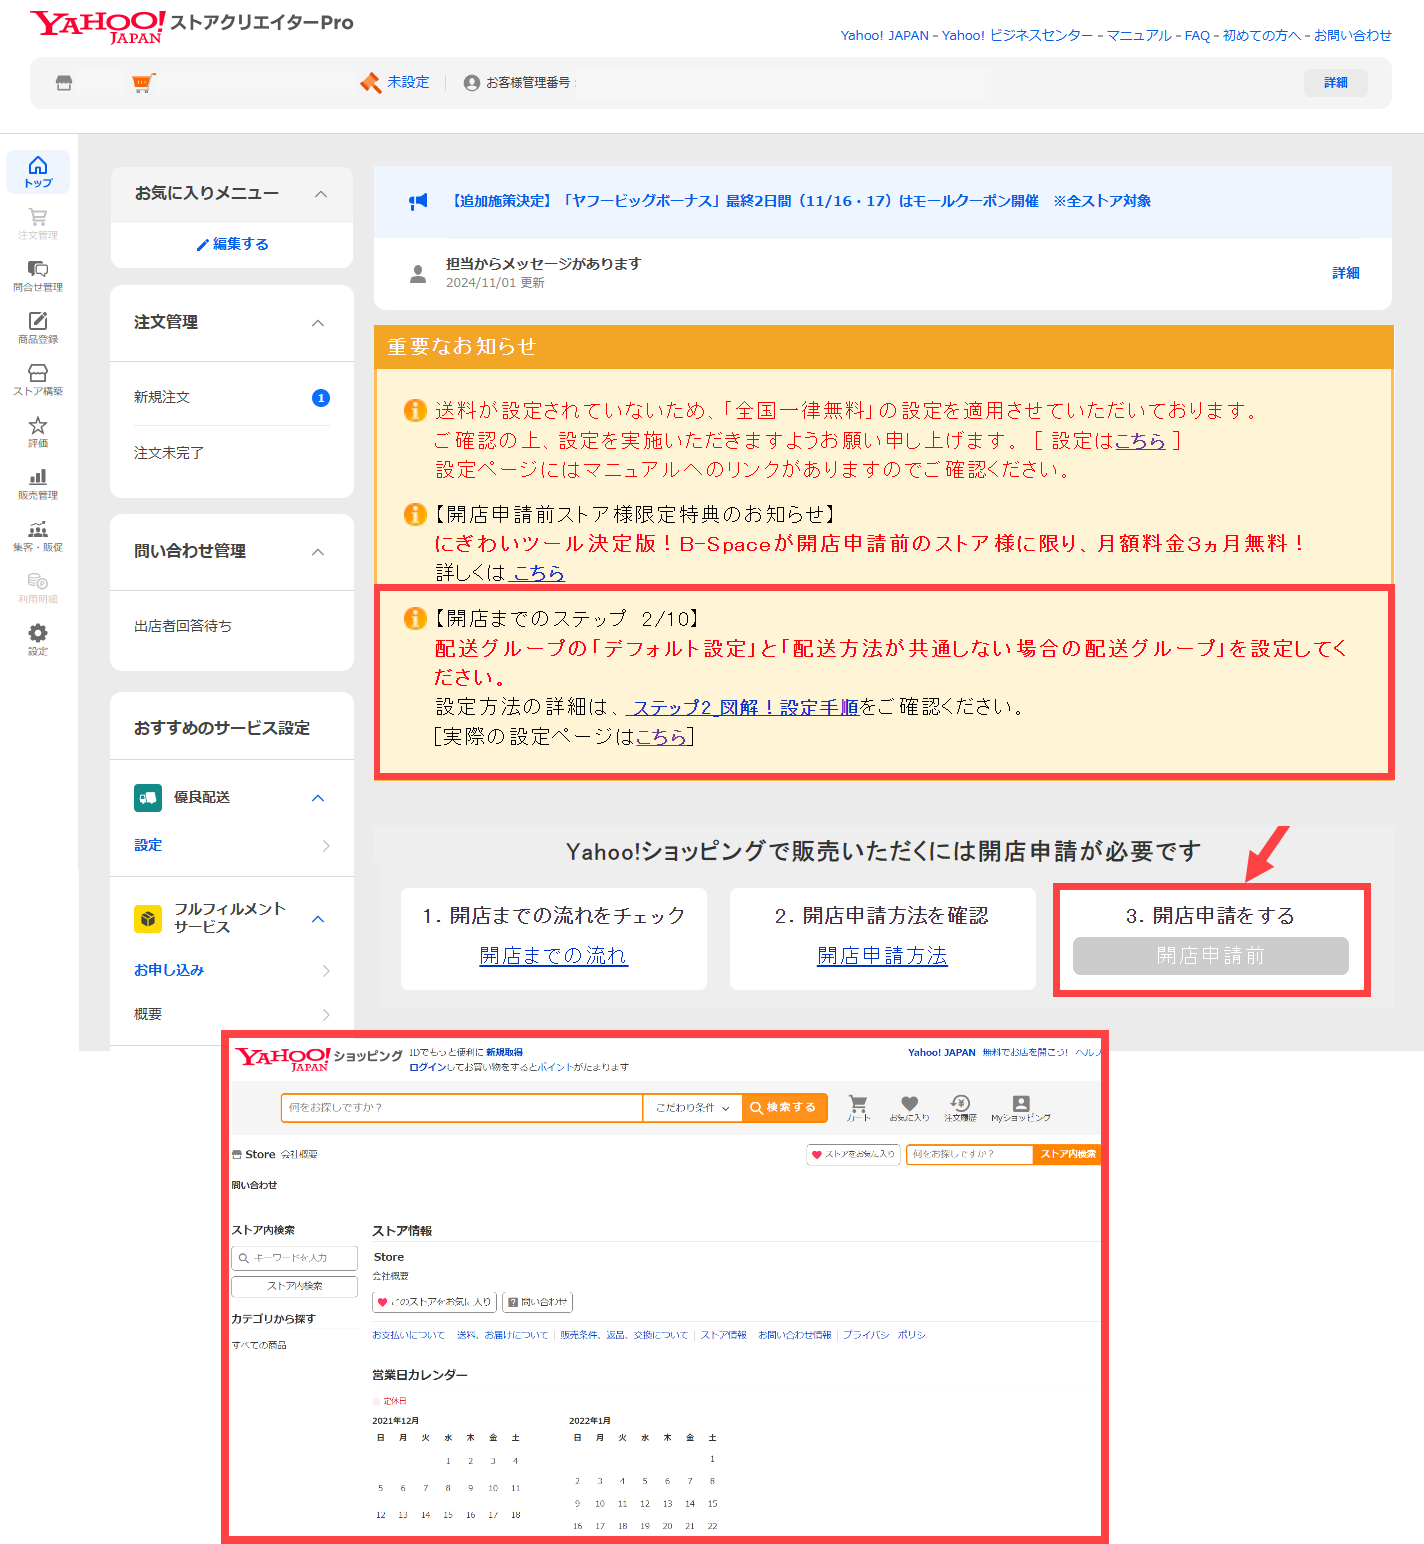Click the 初めての方へ top link

pos(1262,35)
